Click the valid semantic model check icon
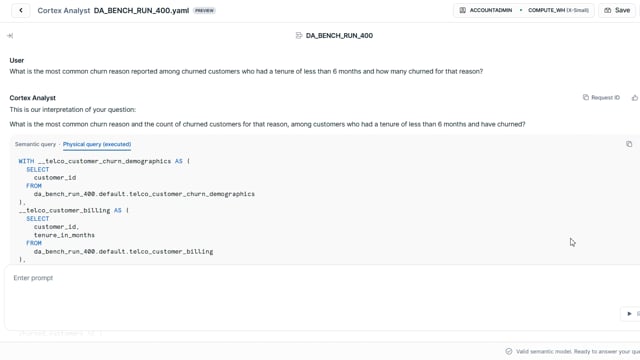 (x=509, y=351)
